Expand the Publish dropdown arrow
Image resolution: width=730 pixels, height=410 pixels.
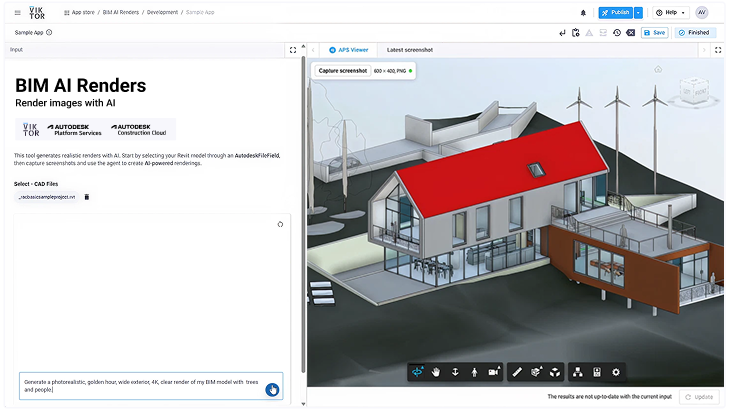point(638,13)
